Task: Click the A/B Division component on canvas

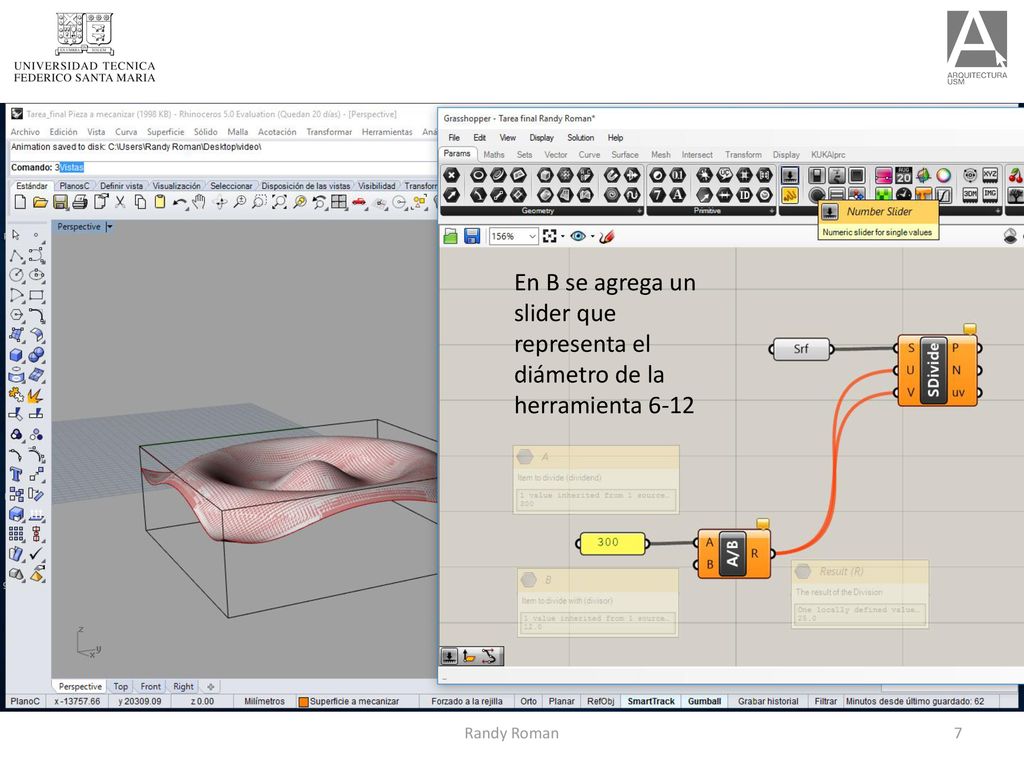Action: [733, 553]
